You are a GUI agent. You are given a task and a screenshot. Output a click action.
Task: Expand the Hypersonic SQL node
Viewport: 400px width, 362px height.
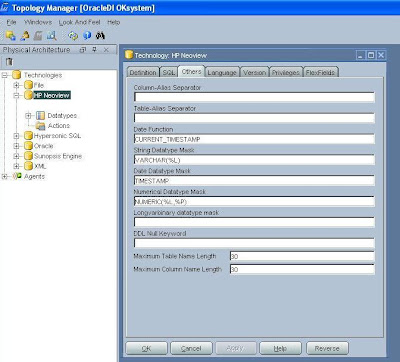point(16,136)
